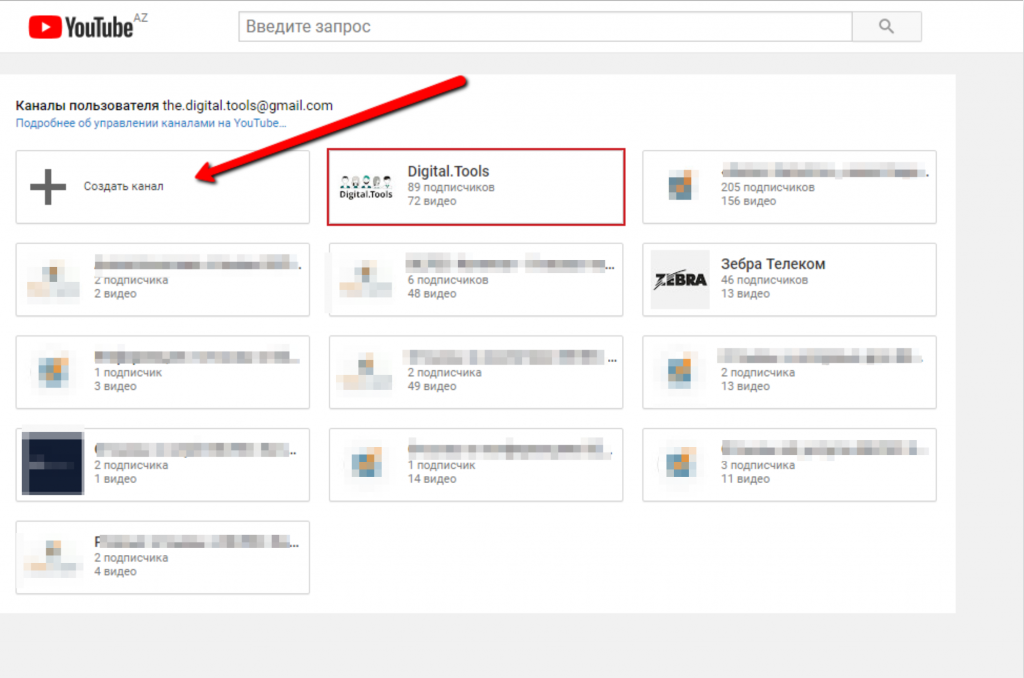Click the '4 видео' count
Screen dimensions: 1024x678
pos(116,572)
